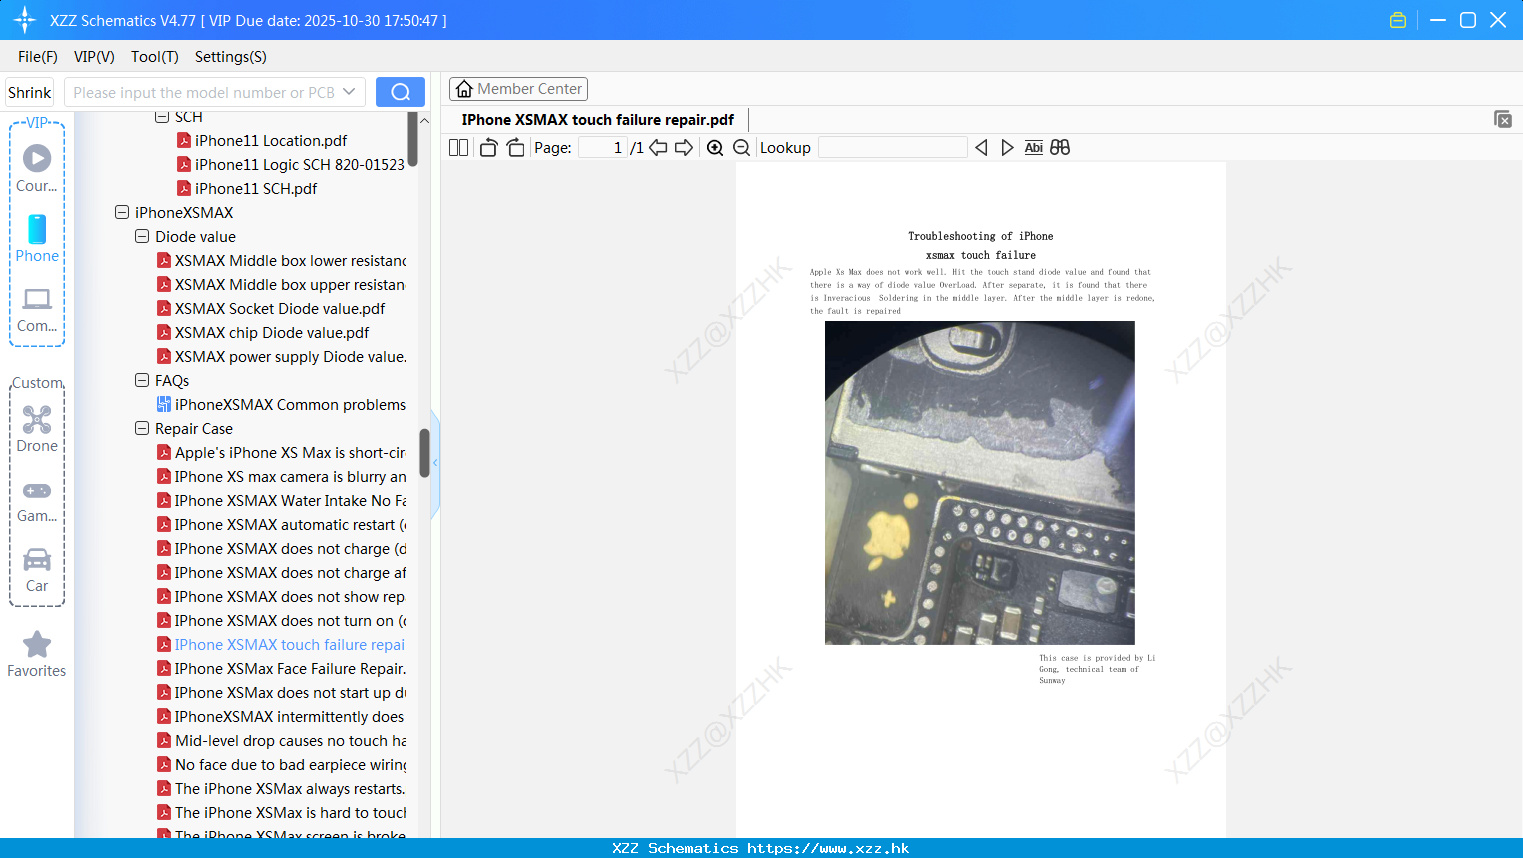Click the Lookup text field
1523x858 pixels.
(893, 148)
